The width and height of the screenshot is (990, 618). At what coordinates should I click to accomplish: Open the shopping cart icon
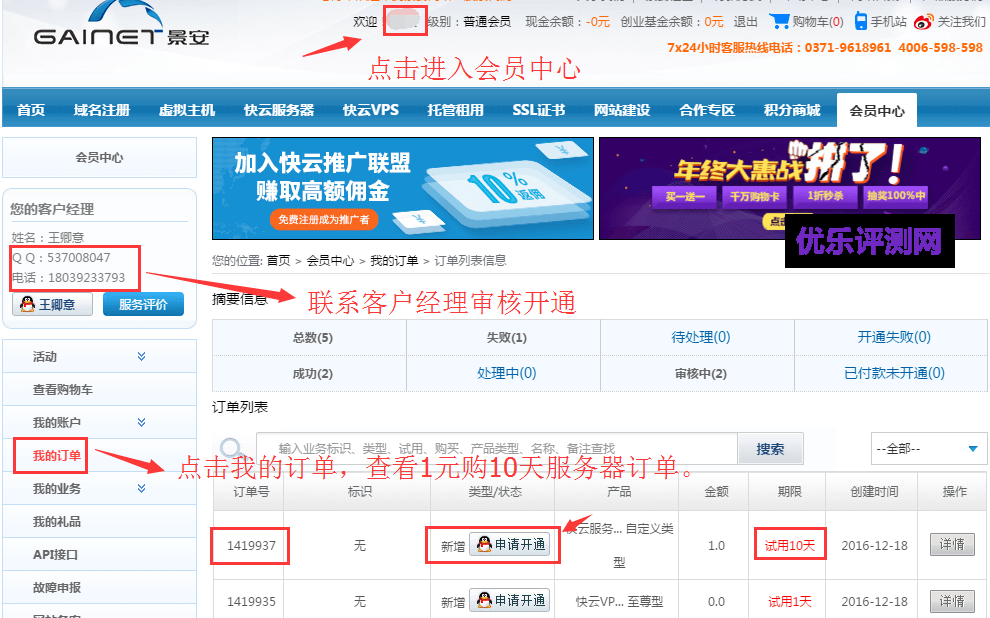click(x=779, y=21)
